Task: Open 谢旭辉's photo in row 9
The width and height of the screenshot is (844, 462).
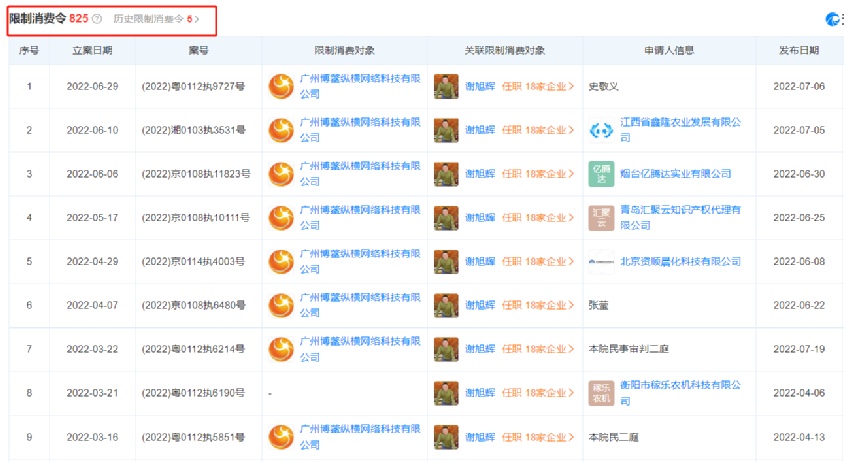Action: [446, 437]
